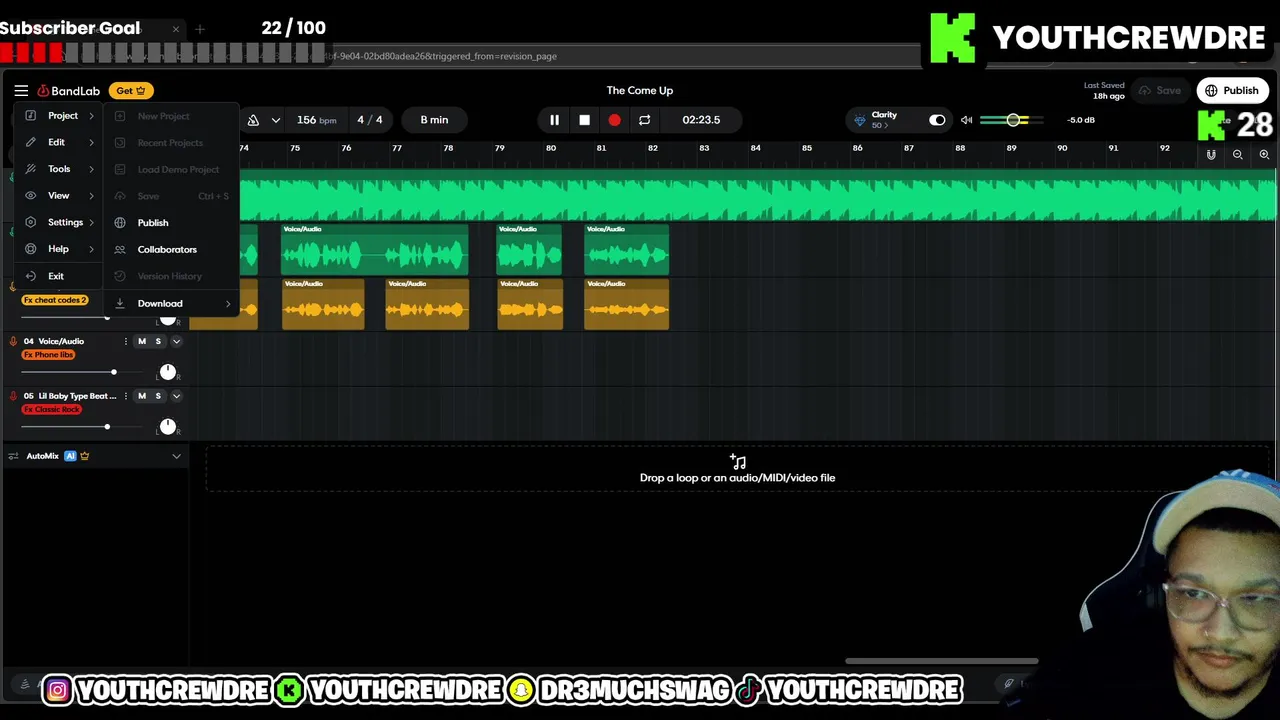Solo track 04 with S button

pos(158,342)
